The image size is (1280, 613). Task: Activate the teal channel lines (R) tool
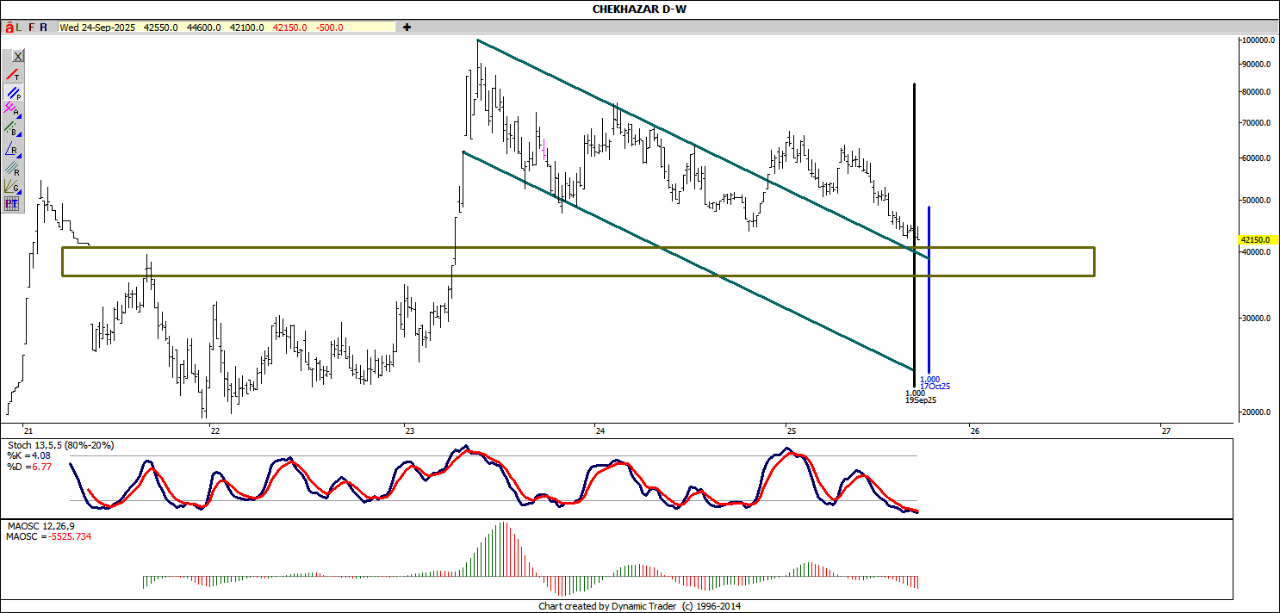point(13,167)
